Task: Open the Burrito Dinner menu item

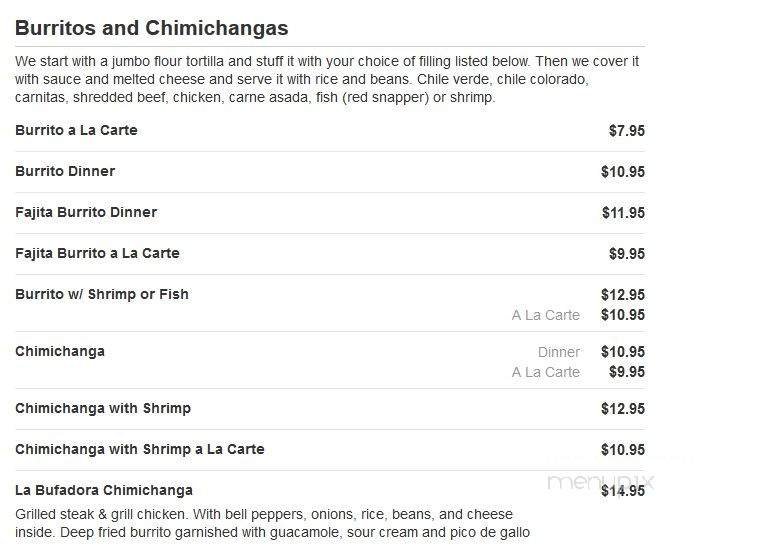Action: [x=65, y=171]
